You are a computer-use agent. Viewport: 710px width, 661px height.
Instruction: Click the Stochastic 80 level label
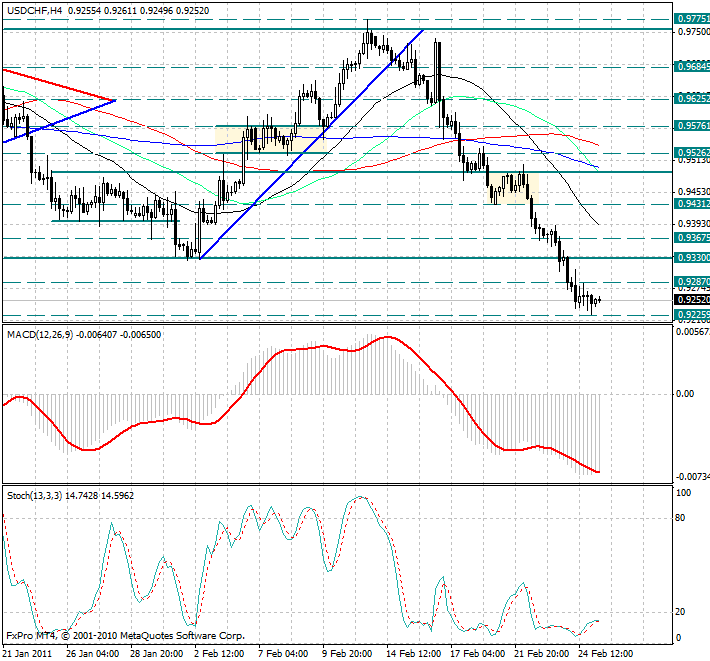[x=680, y=518]
